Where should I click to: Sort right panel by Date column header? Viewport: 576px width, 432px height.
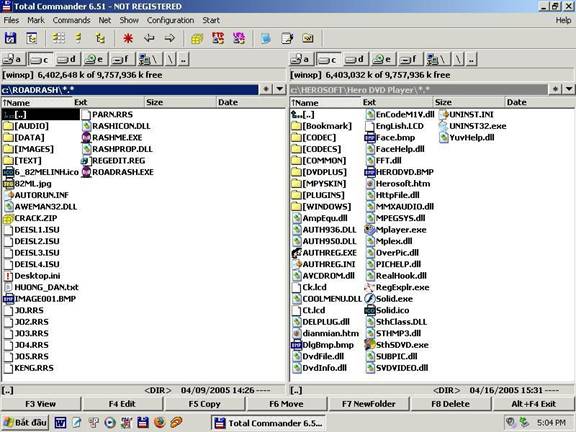pos(539,102)
